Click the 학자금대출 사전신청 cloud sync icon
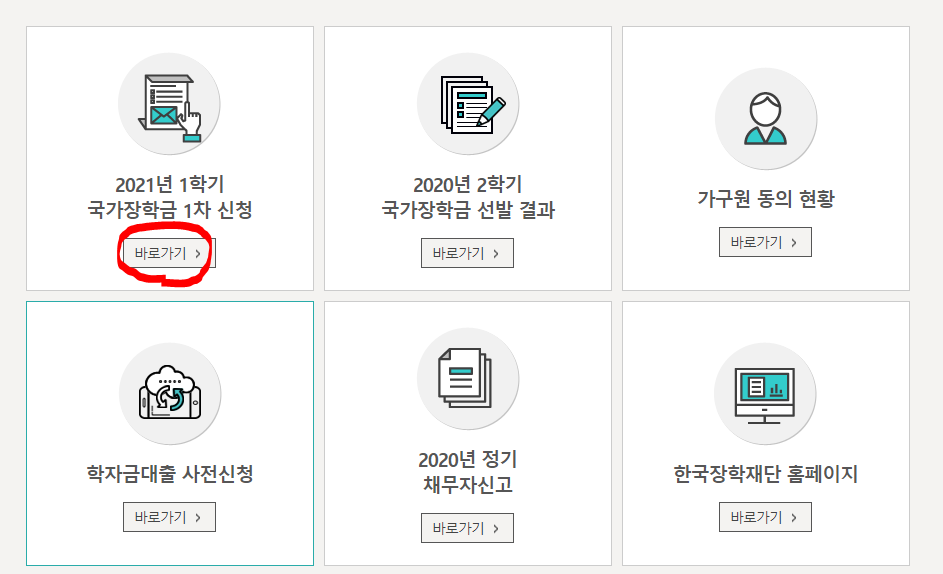 [x=170, y=393]
